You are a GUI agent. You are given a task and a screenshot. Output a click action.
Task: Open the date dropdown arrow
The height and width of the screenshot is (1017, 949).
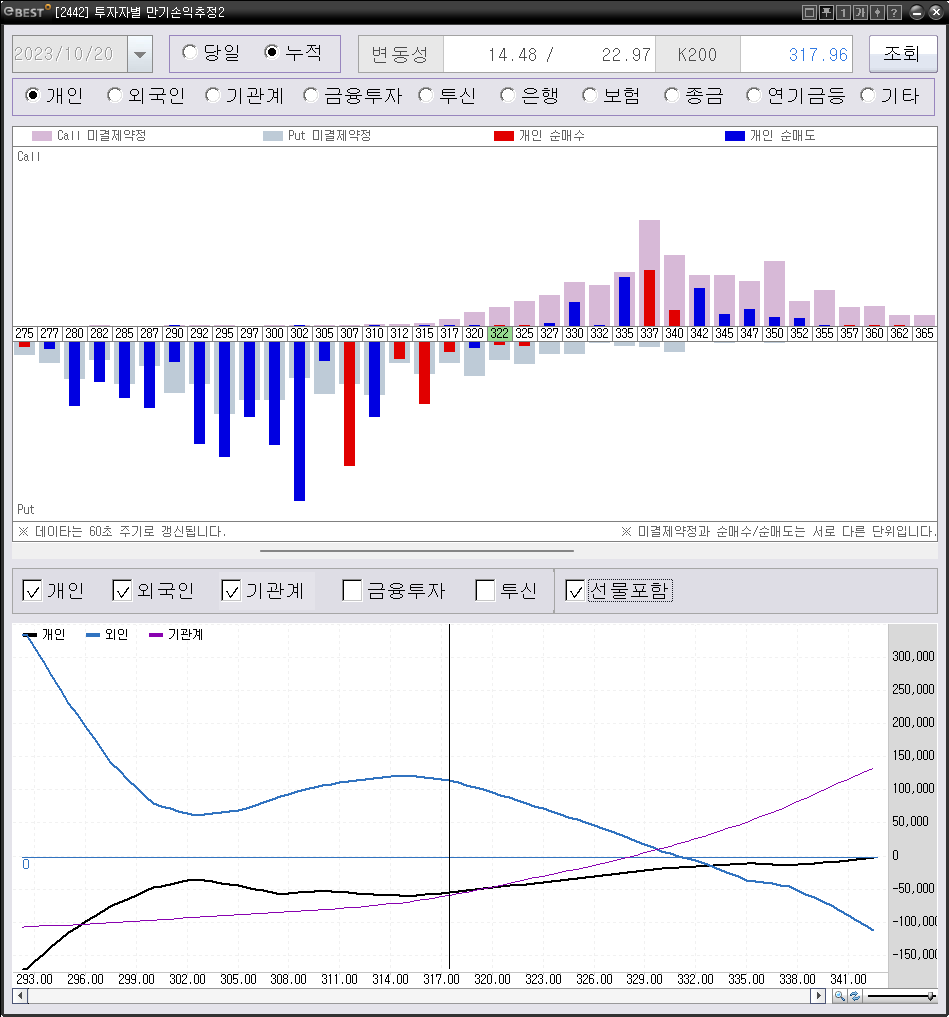[x=140, y=54]
